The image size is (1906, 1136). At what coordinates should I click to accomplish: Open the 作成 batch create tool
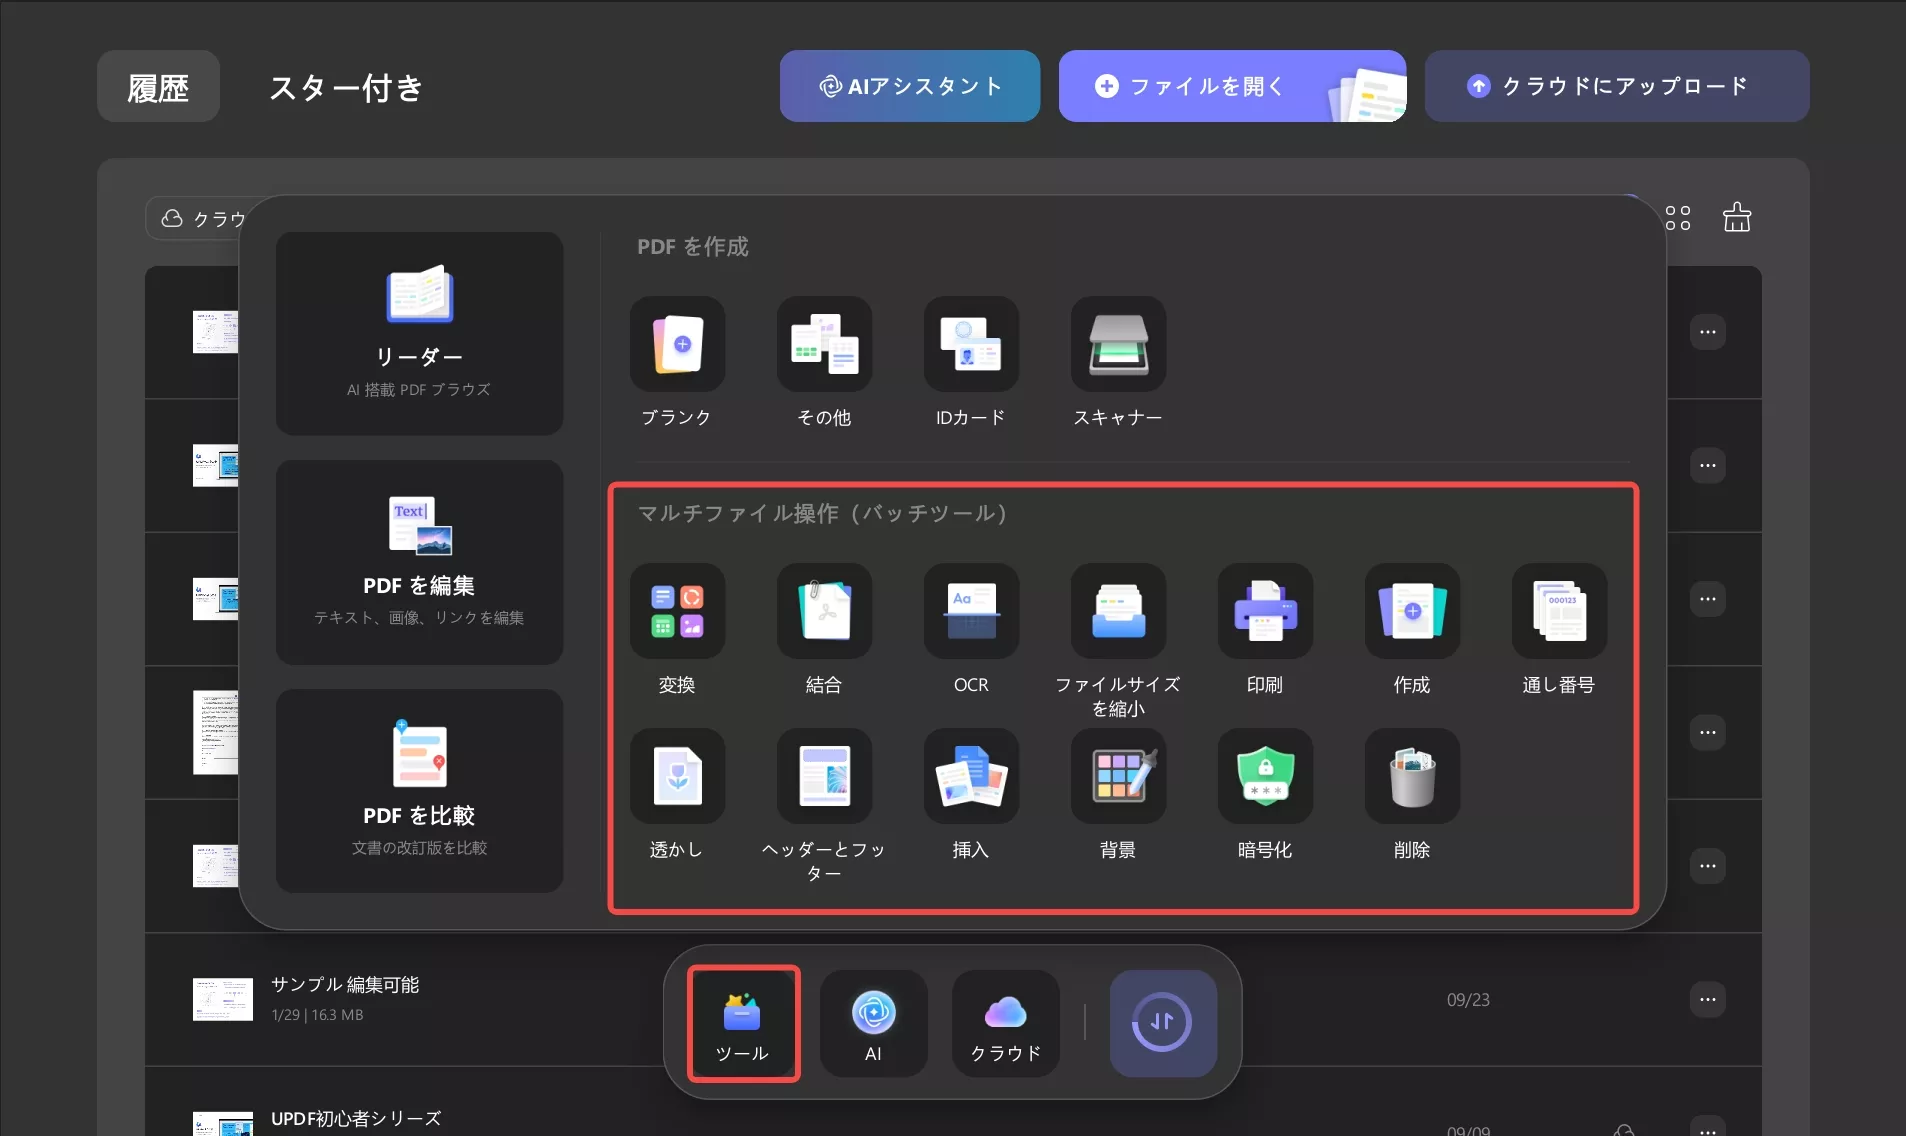point(1412,611)
